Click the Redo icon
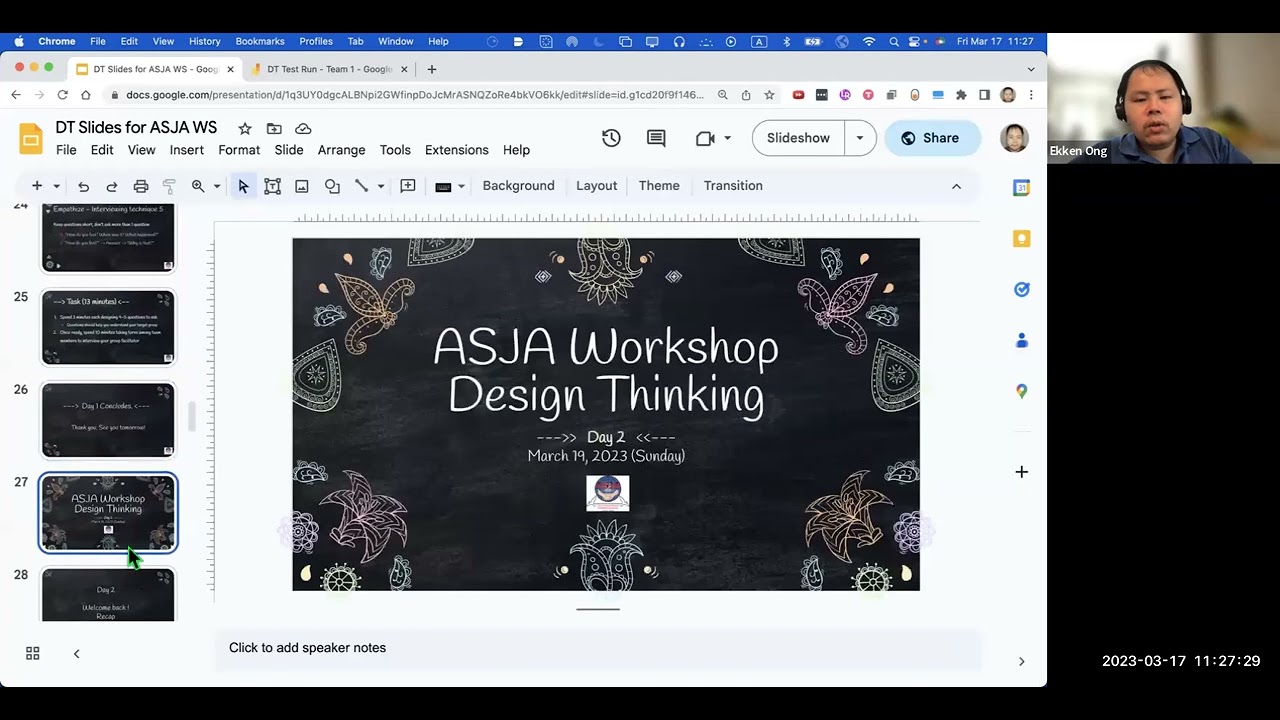Screen dimensions: 1280x720 (x=112, y=186)
